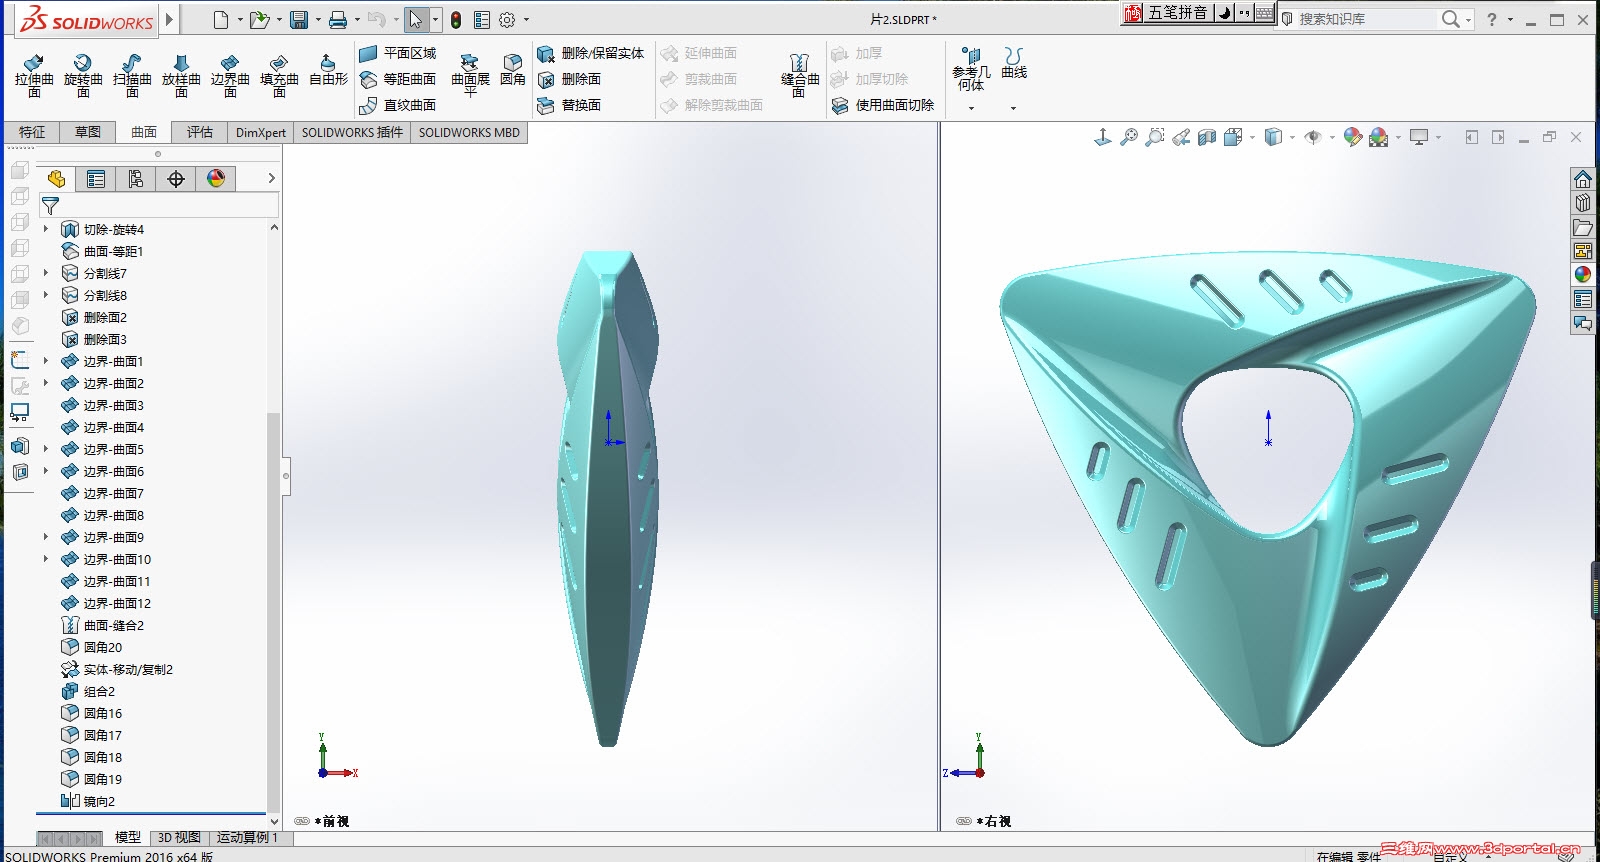Image resolution: width=1600 pixels, height=862 pixels.
Task: Select the 曲面展平 surface flatten tool
Action: tap(470, 75)
